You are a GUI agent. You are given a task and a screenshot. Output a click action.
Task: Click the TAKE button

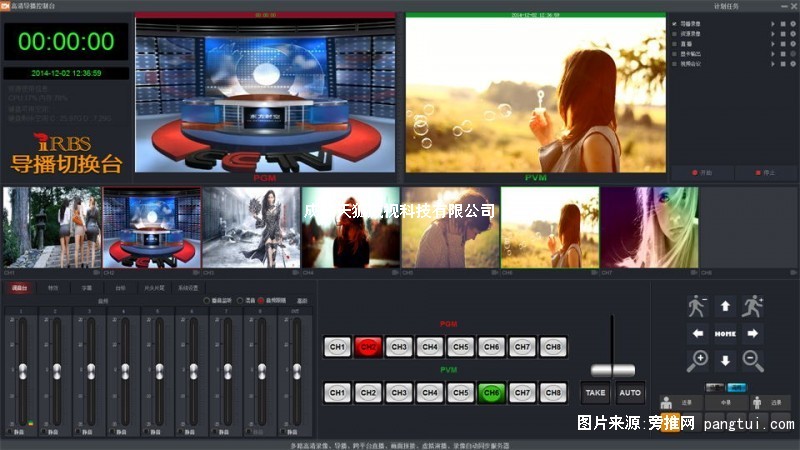pos(595,393)
